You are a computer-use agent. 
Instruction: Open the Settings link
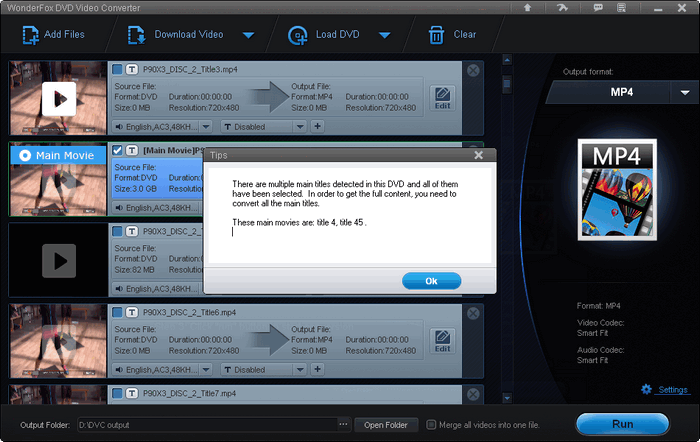point(673,390)
